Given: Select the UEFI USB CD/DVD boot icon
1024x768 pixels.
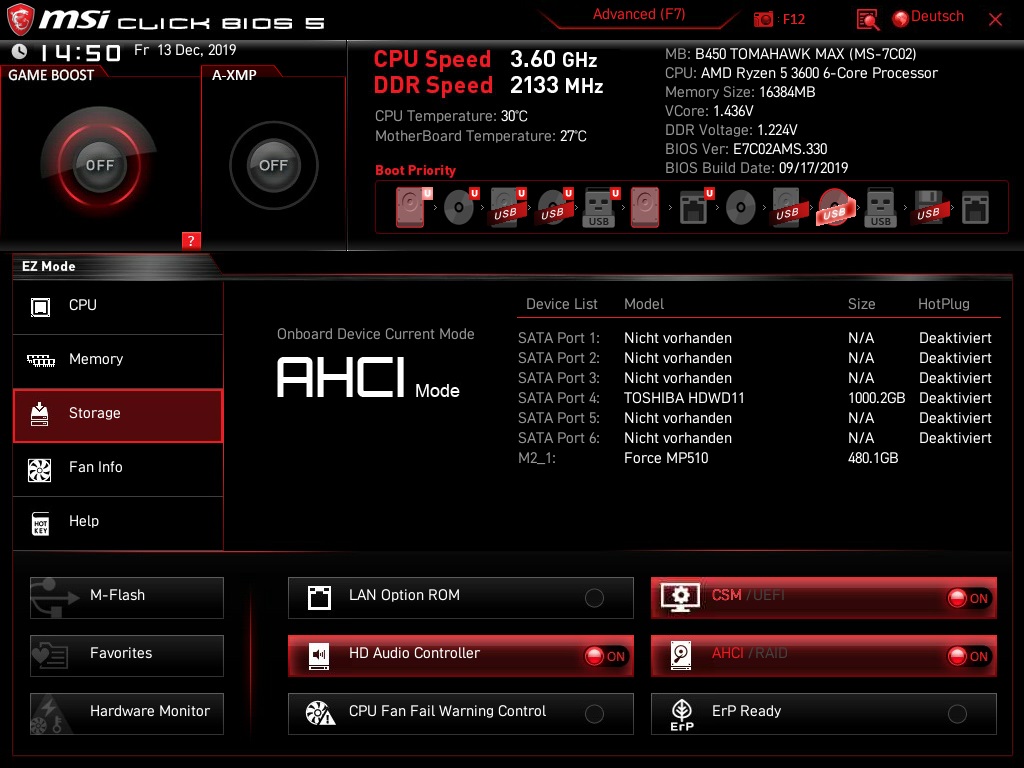Looking at the screenshot, I should point(554,207).
